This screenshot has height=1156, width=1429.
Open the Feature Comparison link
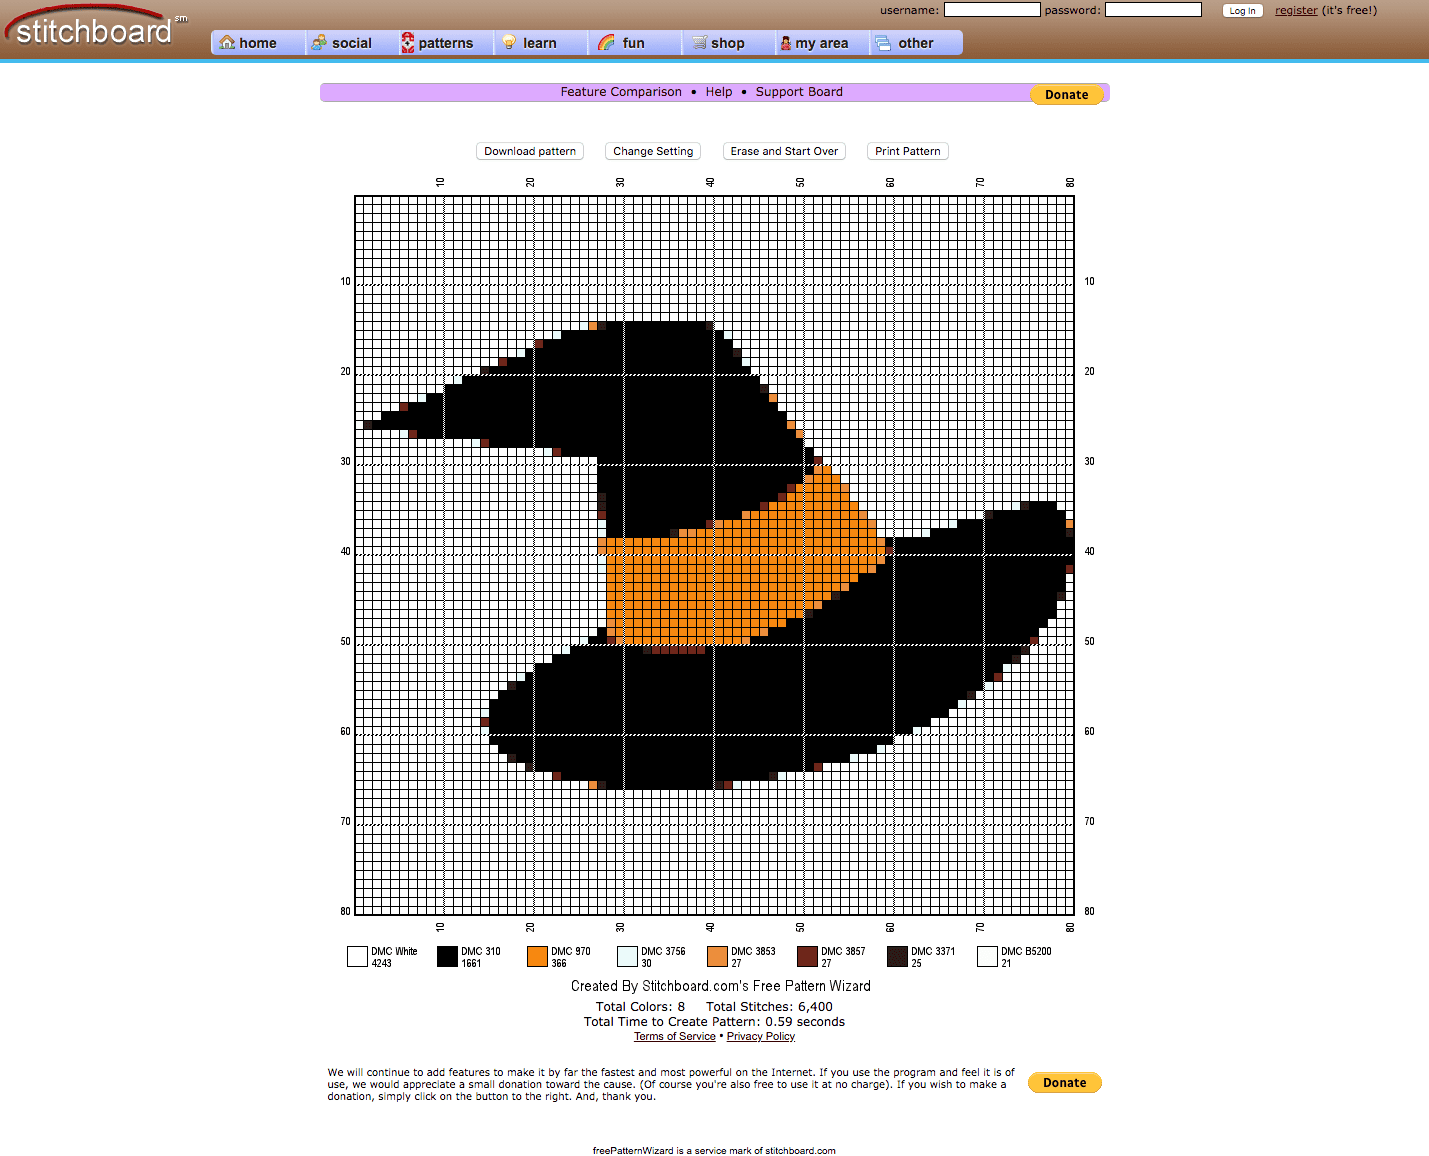click(620, 91)
